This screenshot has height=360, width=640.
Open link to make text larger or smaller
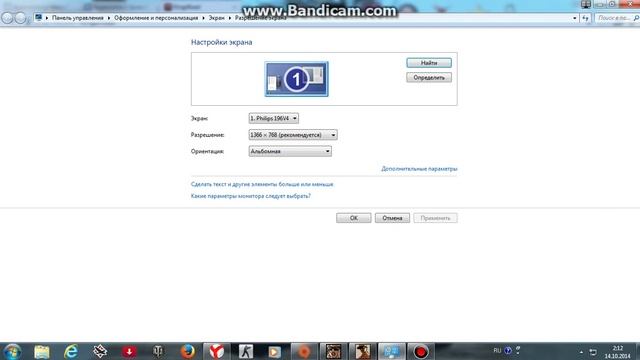[262, 184]
